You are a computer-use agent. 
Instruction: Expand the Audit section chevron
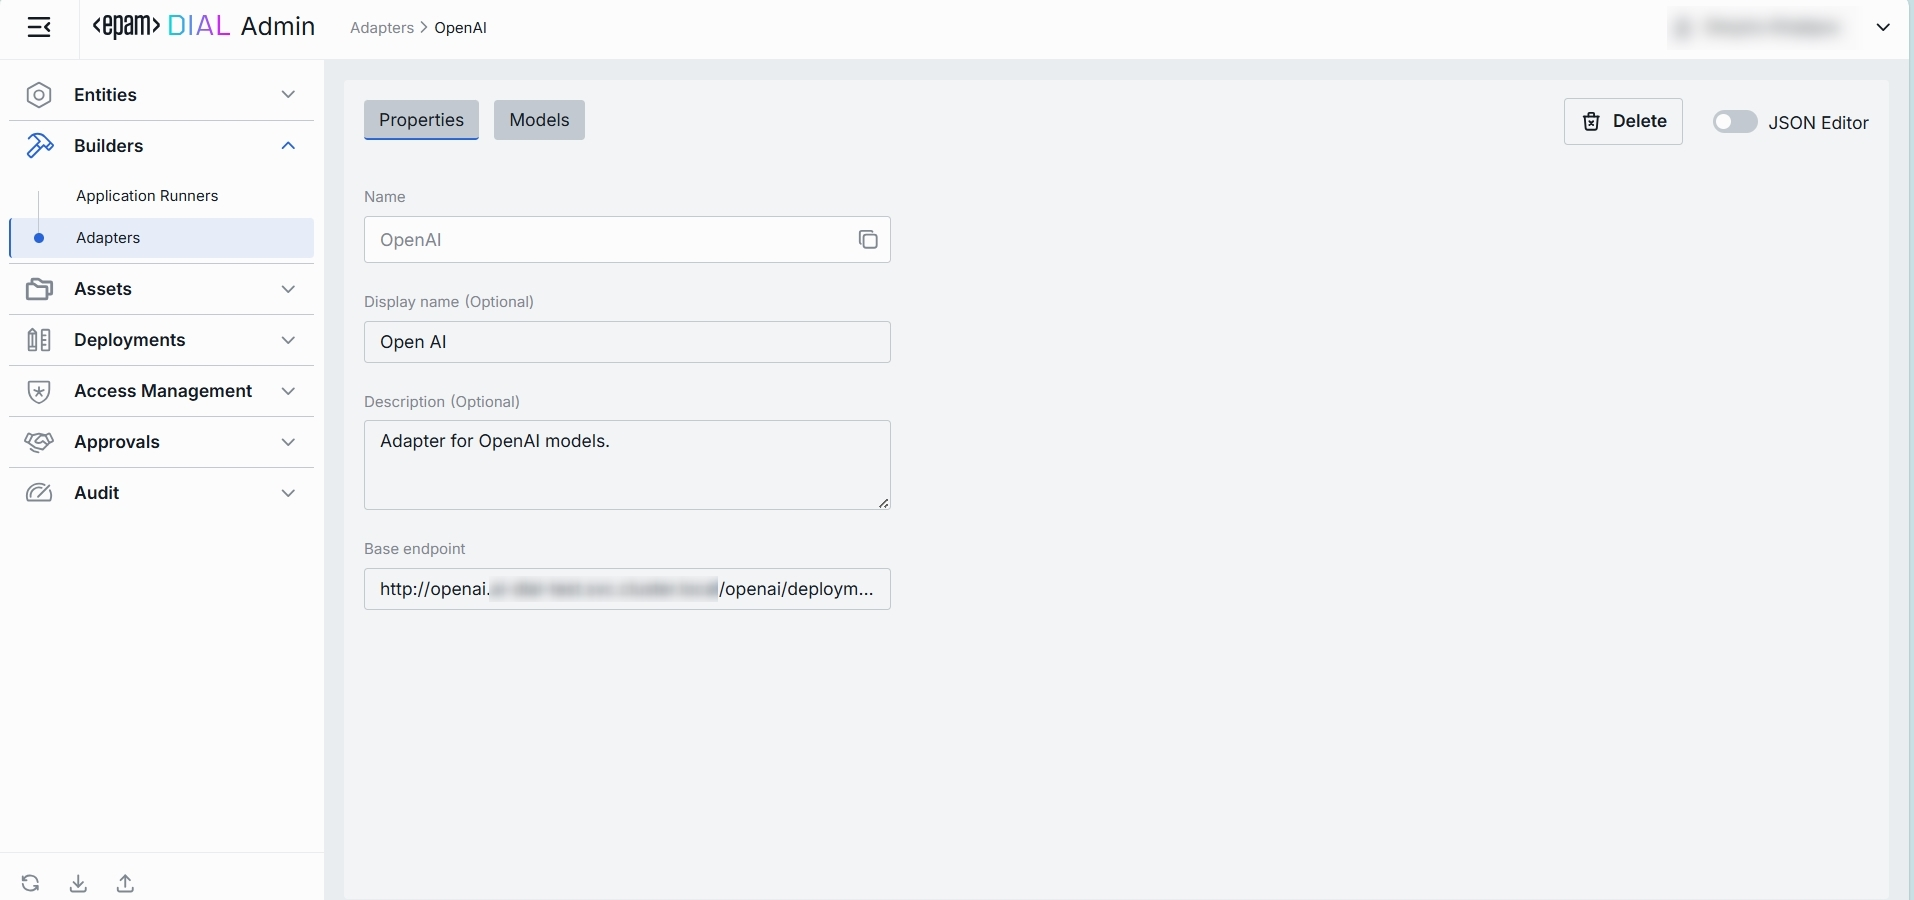[x=289, y=493]
